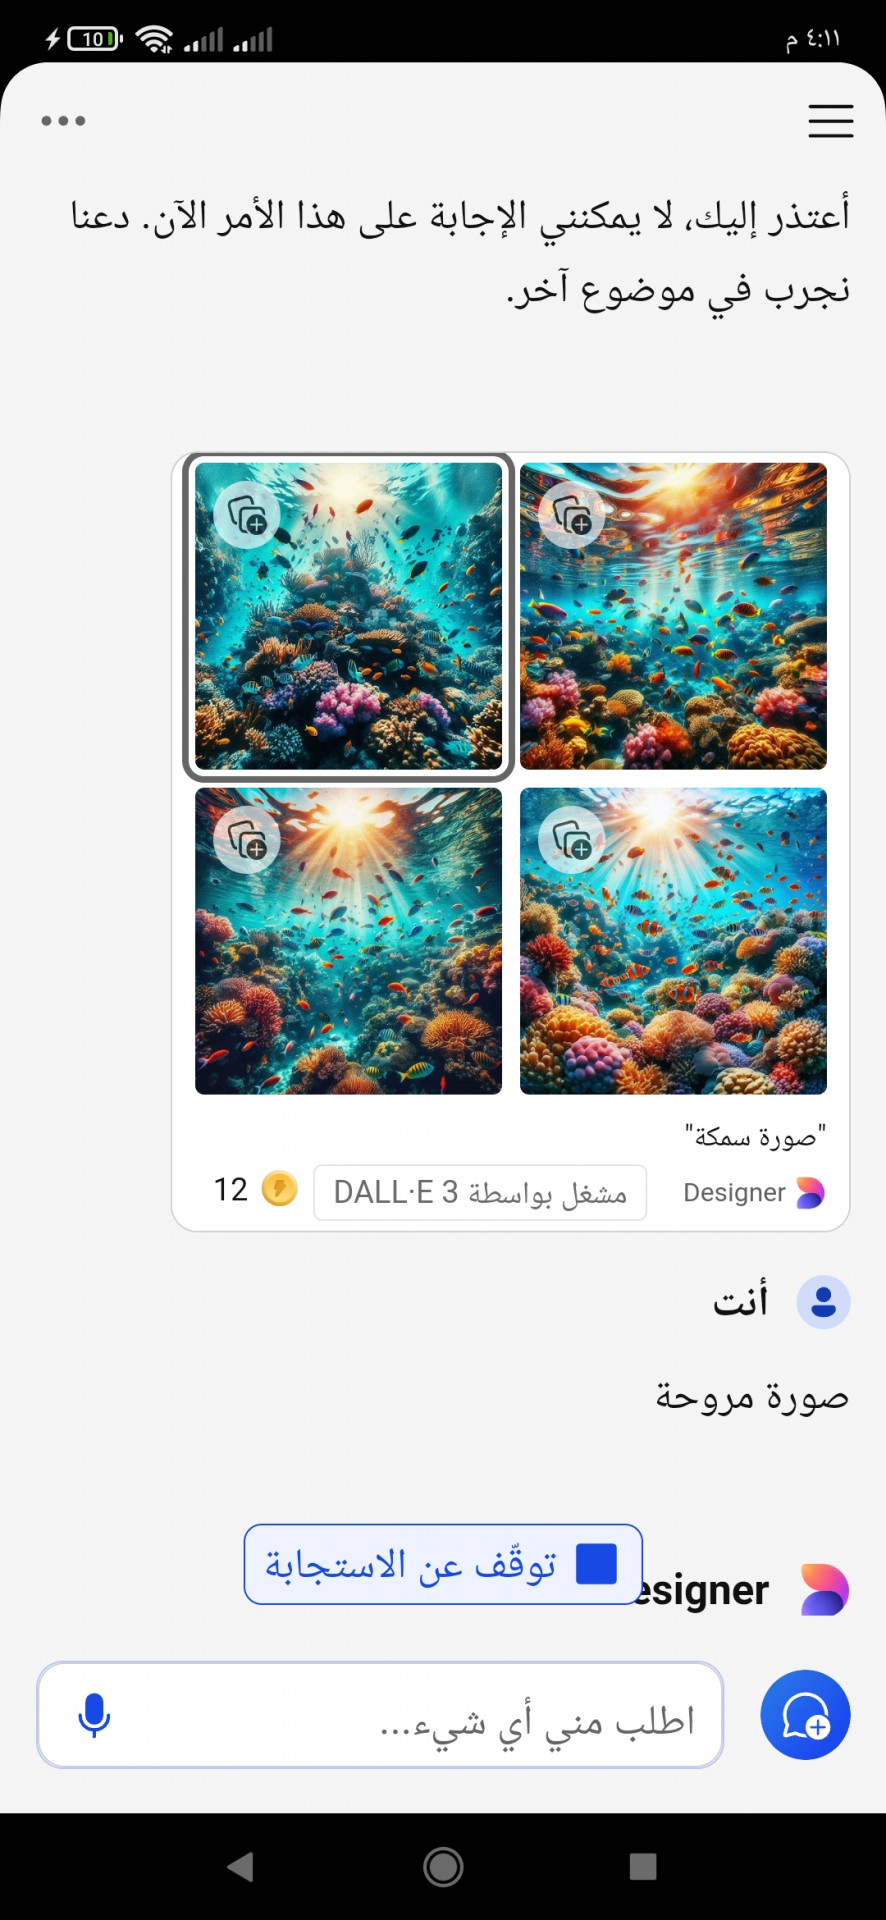This screenshot has width=886, height=1920.
Task: Tap the user avatar next to أنت
Action: click(823, 1302)
